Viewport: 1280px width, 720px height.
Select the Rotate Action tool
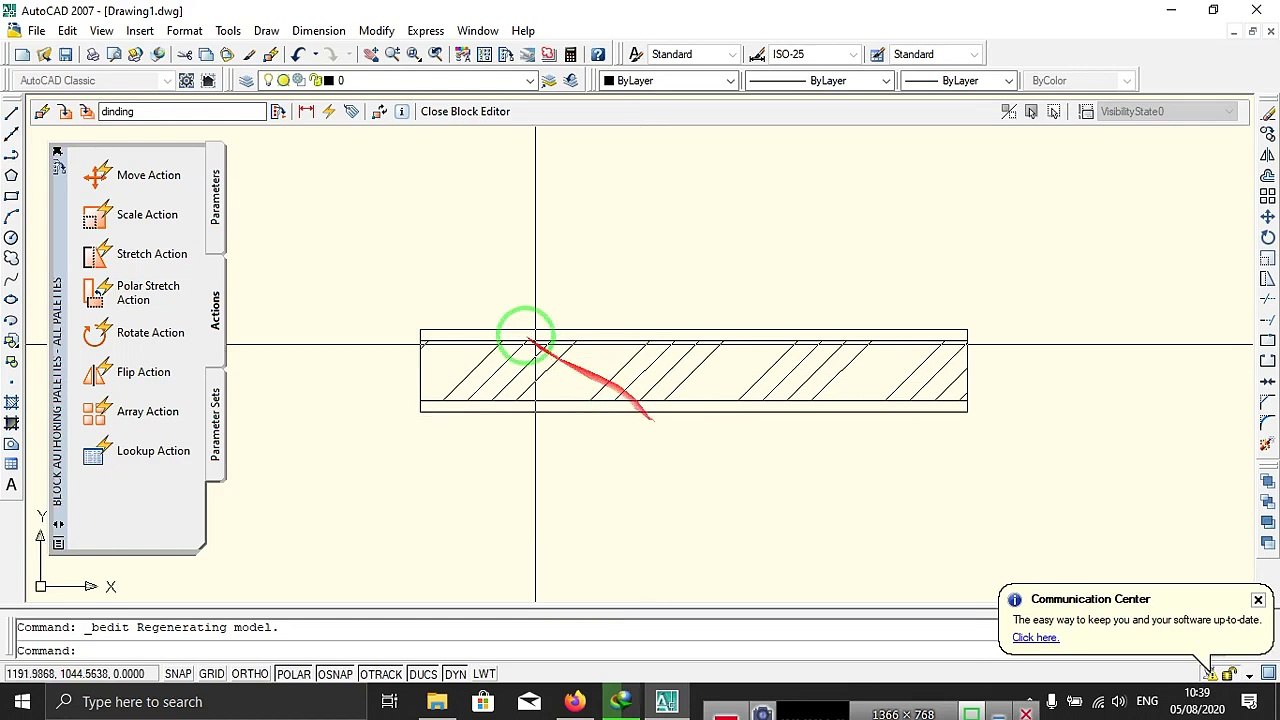[134, 333]
